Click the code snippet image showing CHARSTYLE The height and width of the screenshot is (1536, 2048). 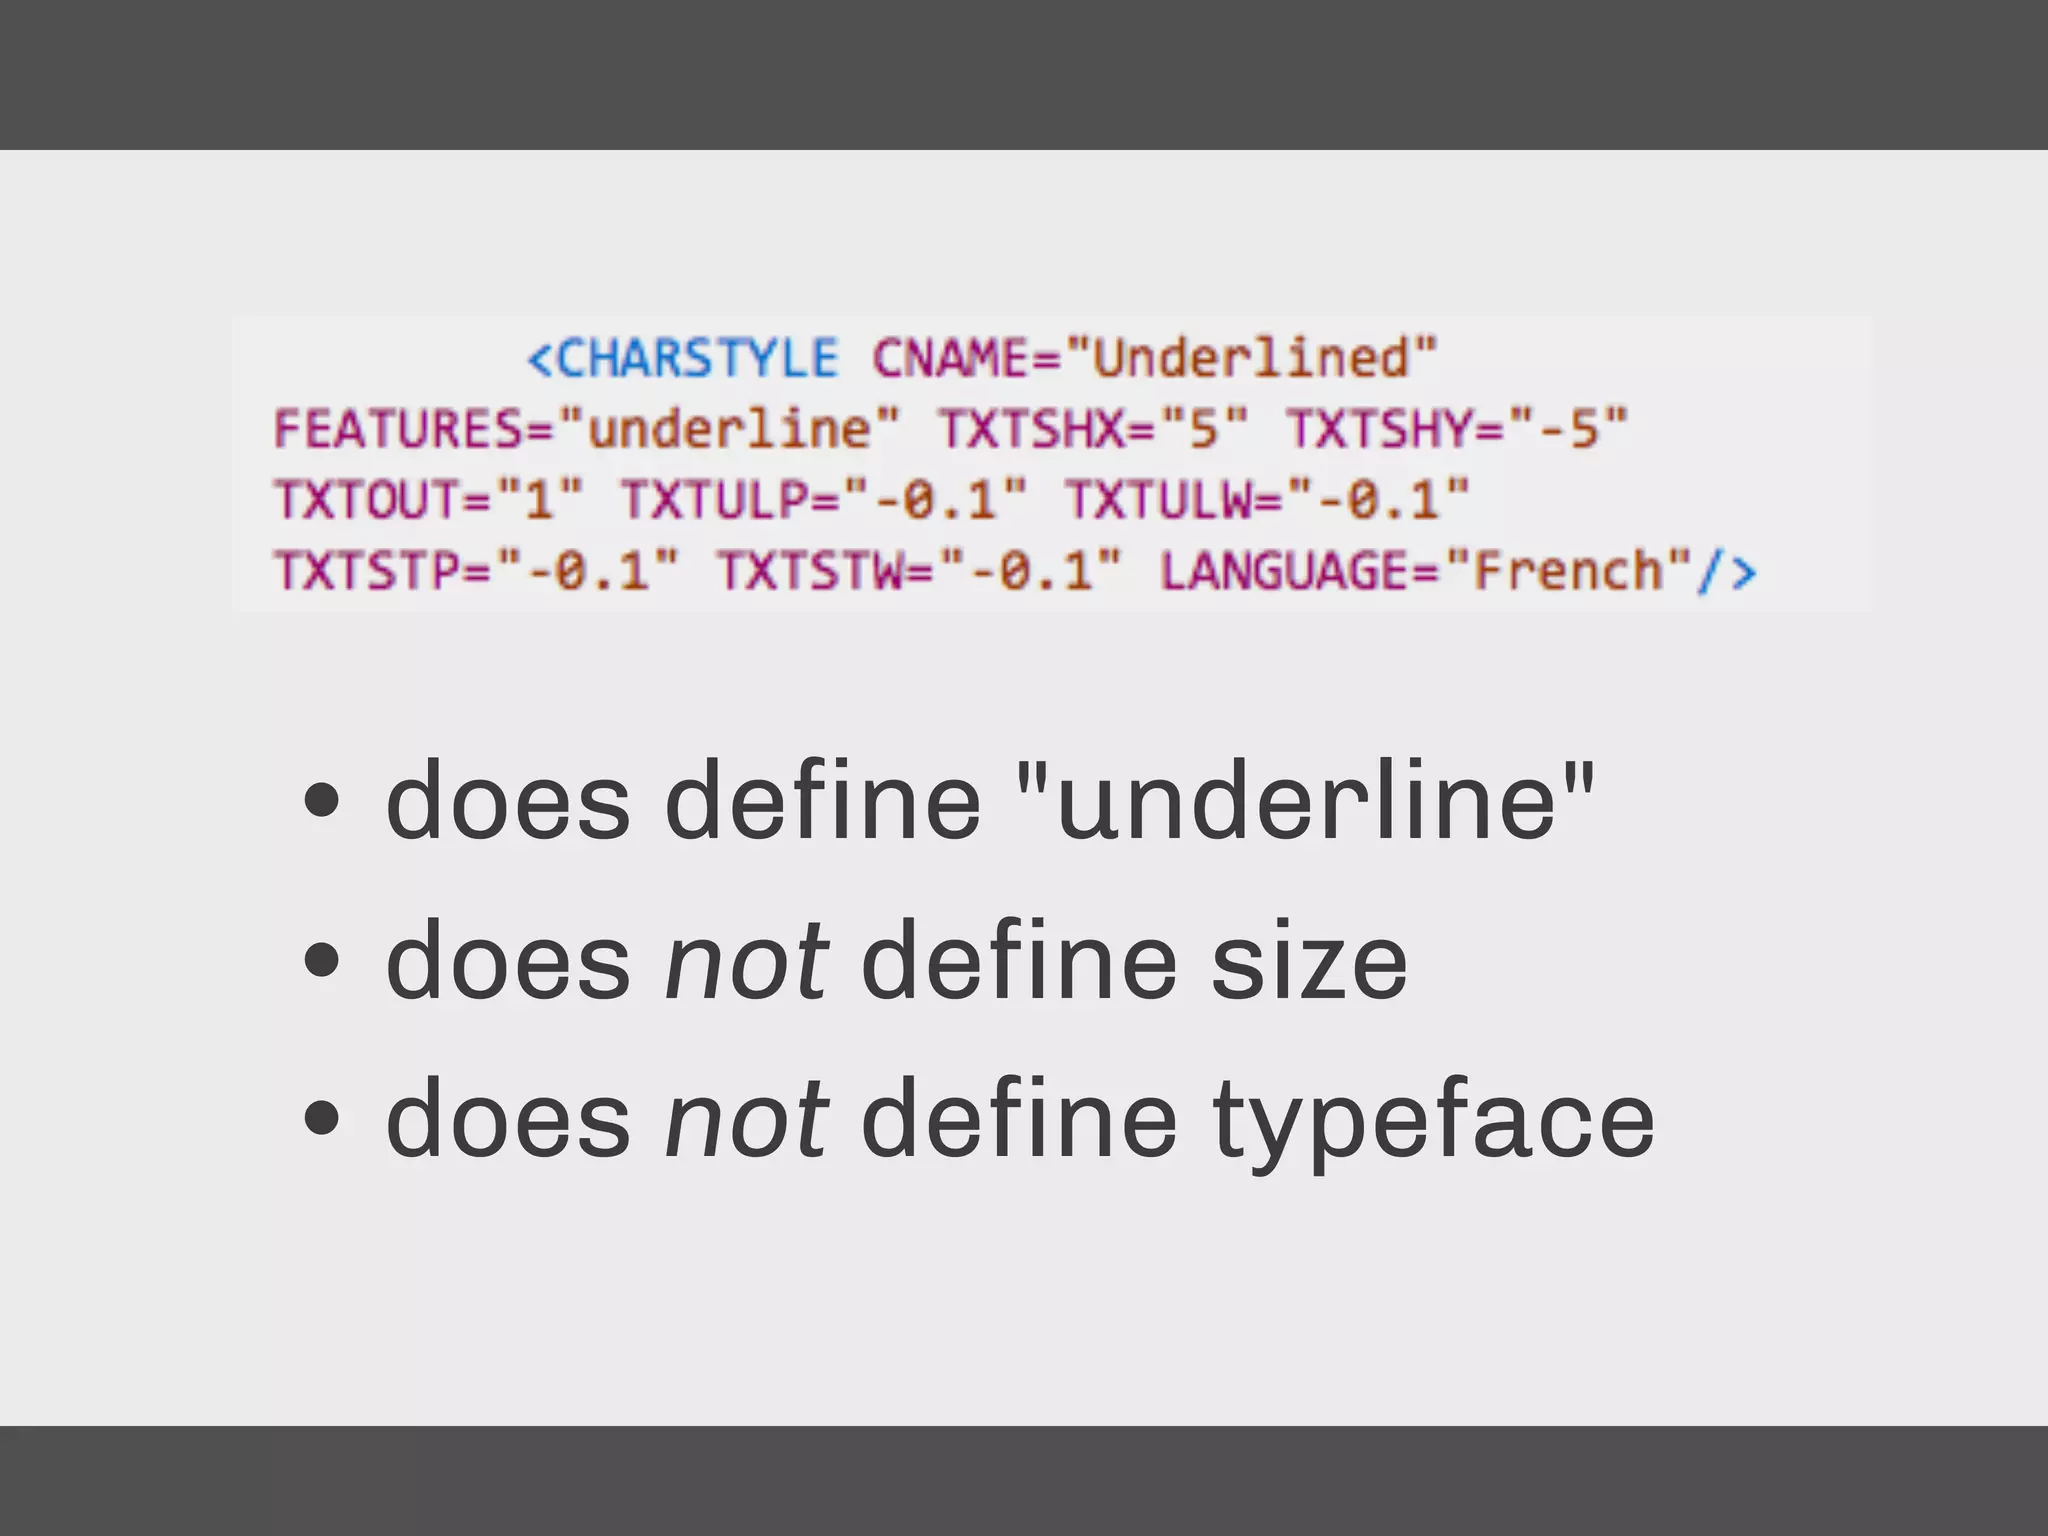point(1052,464)
